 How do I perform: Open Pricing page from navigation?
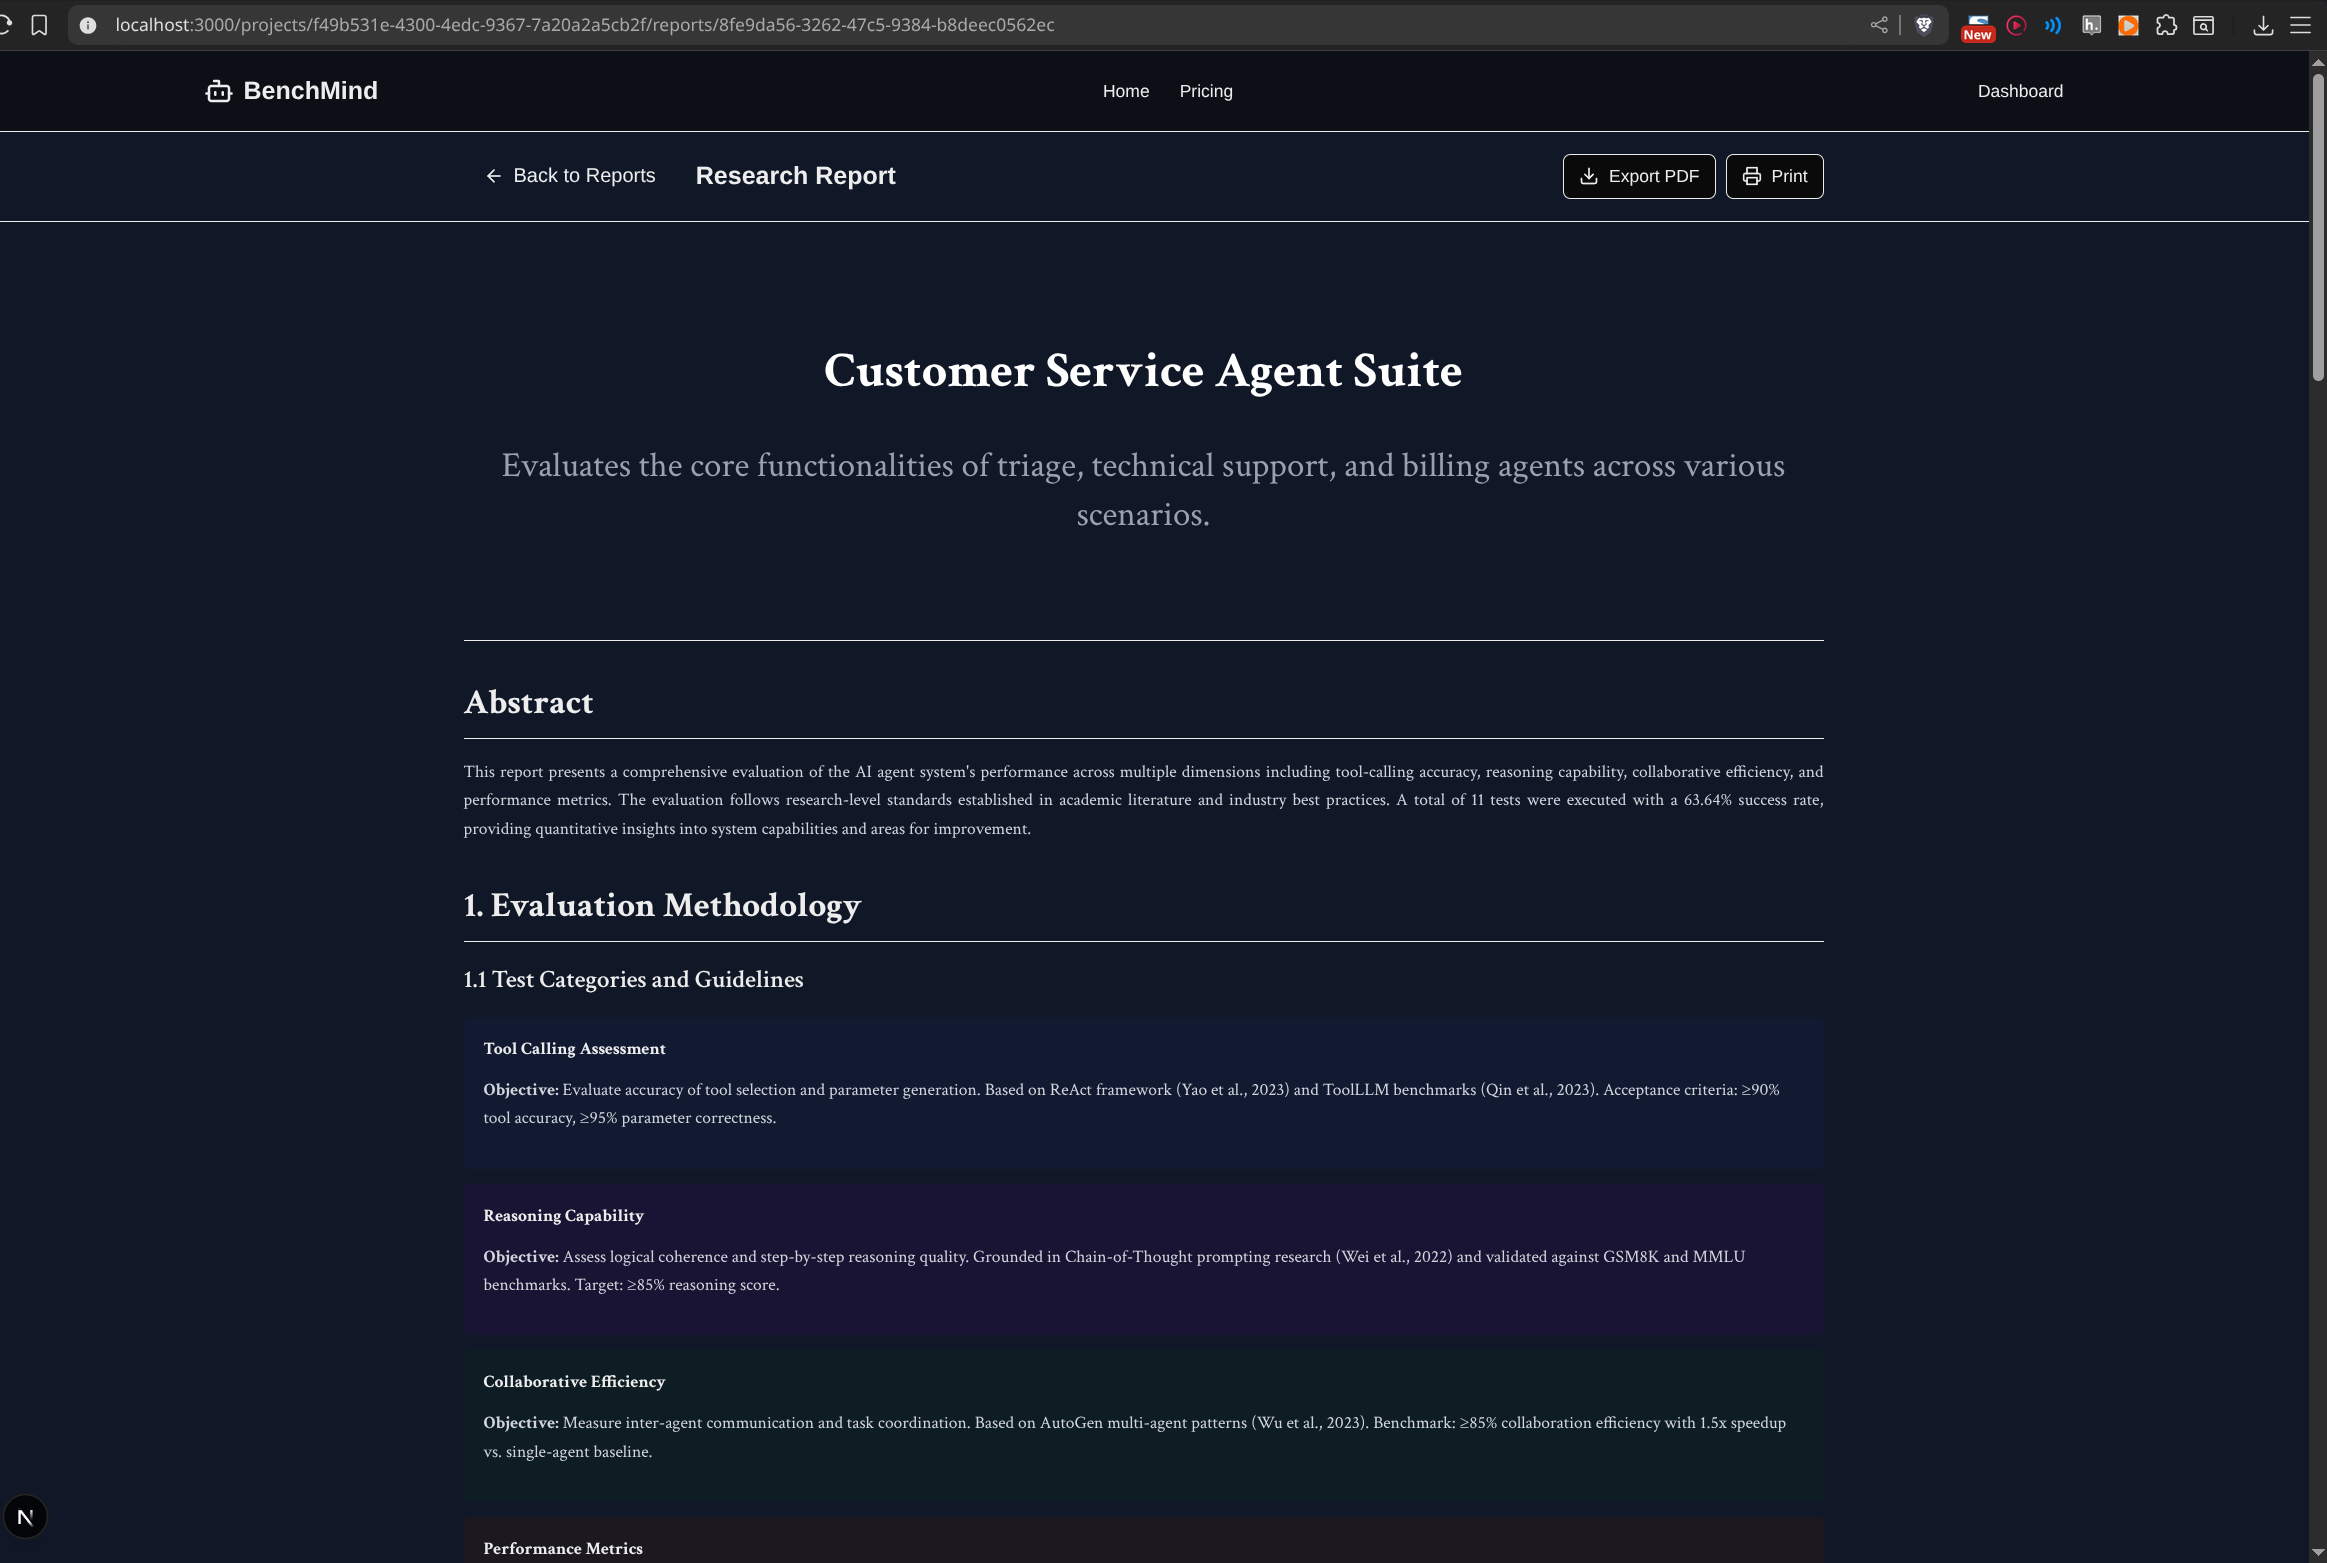[x=1205, y=91]
